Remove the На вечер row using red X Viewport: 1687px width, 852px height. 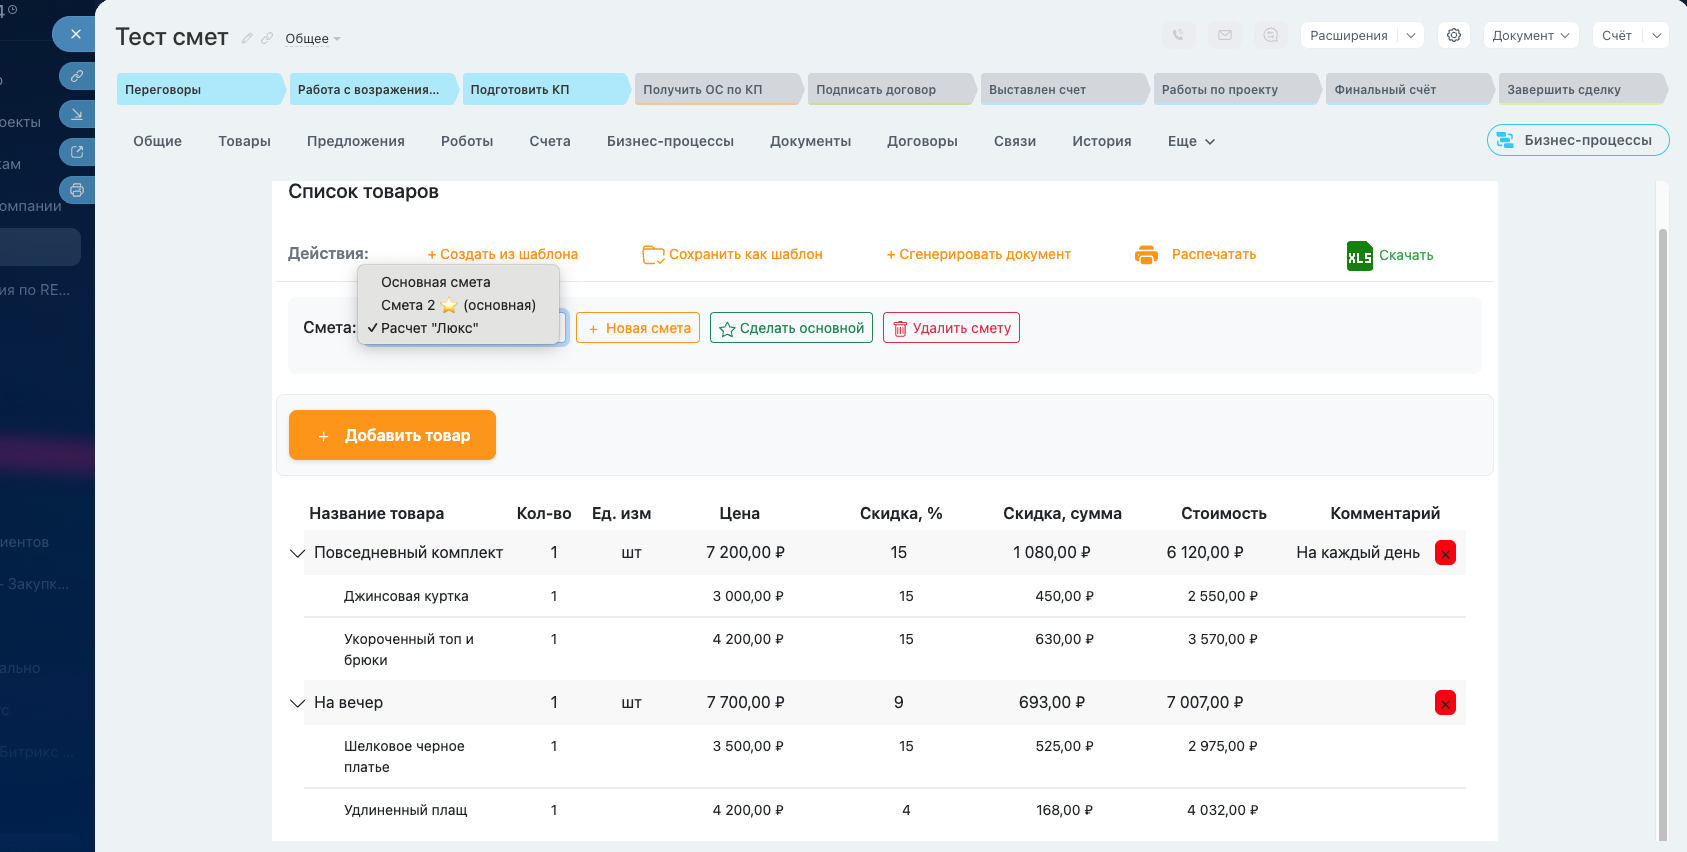pyautogui.click(x=1445, y=703)
